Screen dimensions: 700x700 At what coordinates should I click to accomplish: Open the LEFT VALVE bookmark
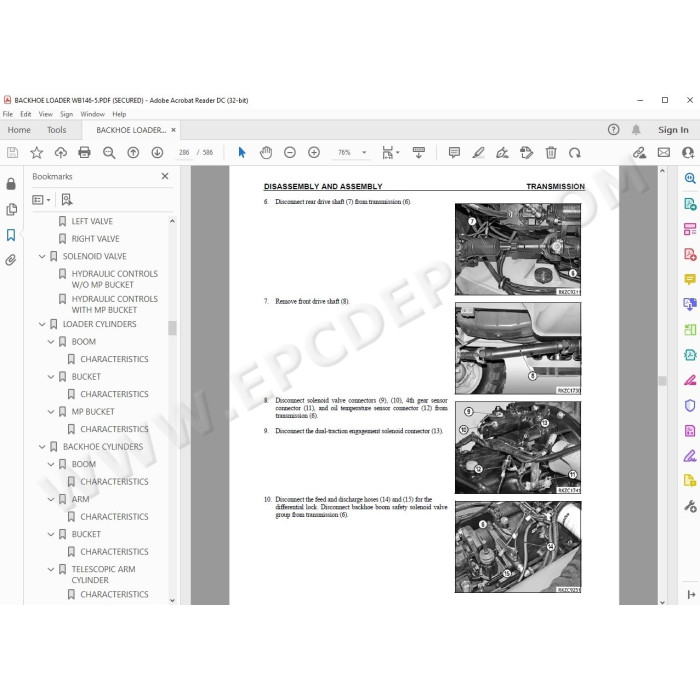click(92, 221)
